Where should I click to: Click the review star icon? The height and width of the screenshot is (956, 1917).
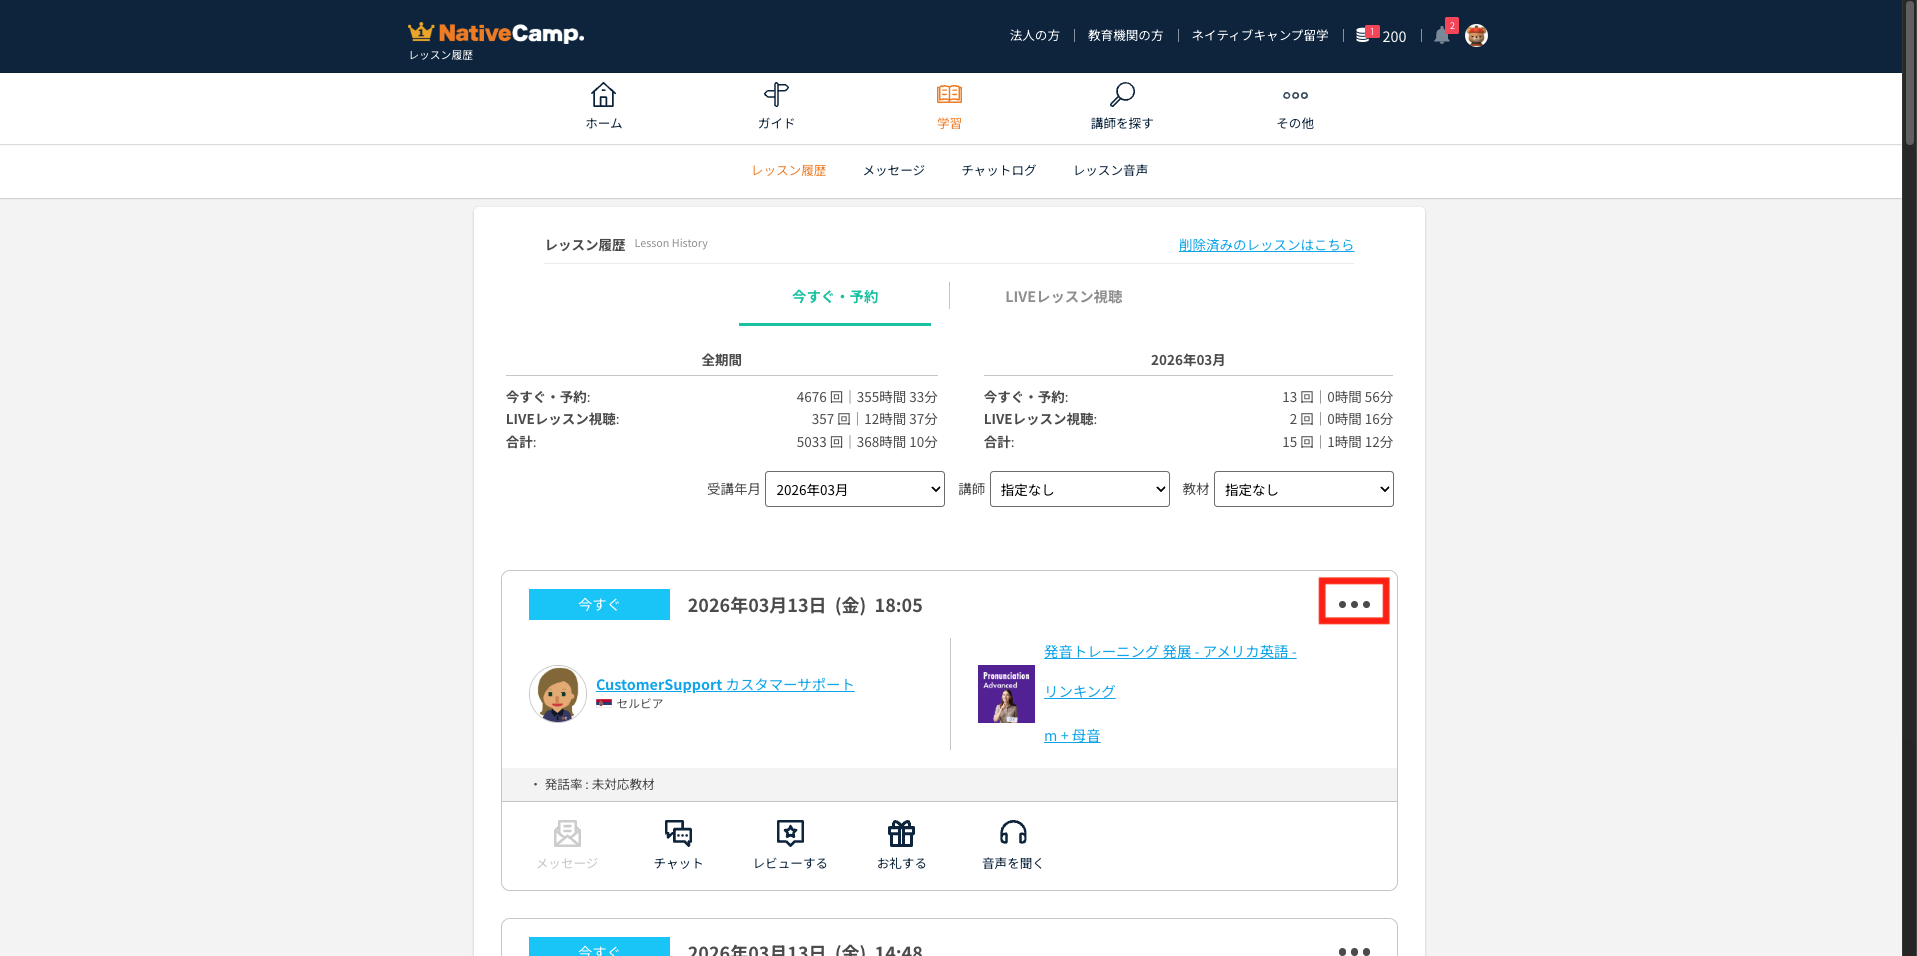click(x=790, y=834)
